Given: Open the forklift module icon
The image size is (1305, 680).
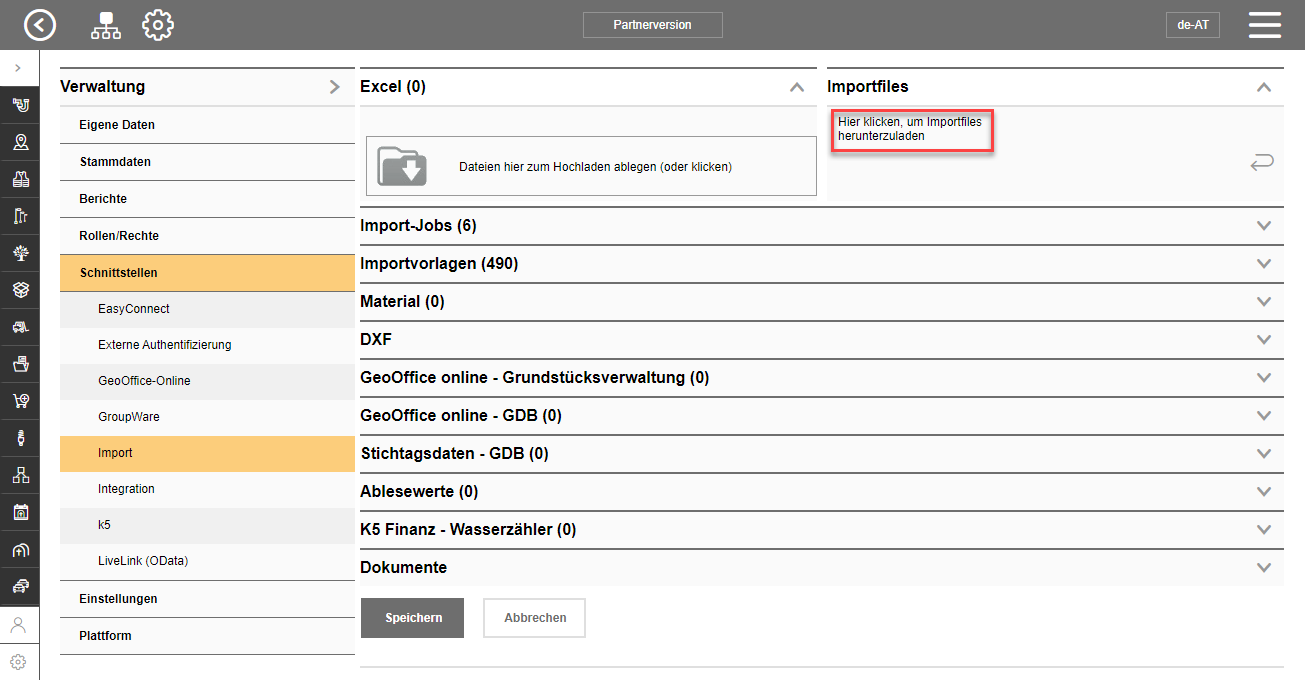Looking at the screenshot, I should (x=20, y=327).
